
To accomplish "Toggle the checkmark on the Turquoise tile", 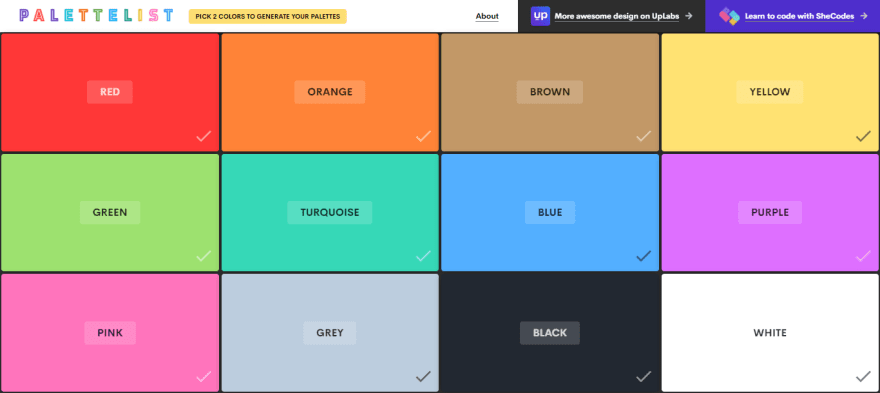I will pos(423,256).
